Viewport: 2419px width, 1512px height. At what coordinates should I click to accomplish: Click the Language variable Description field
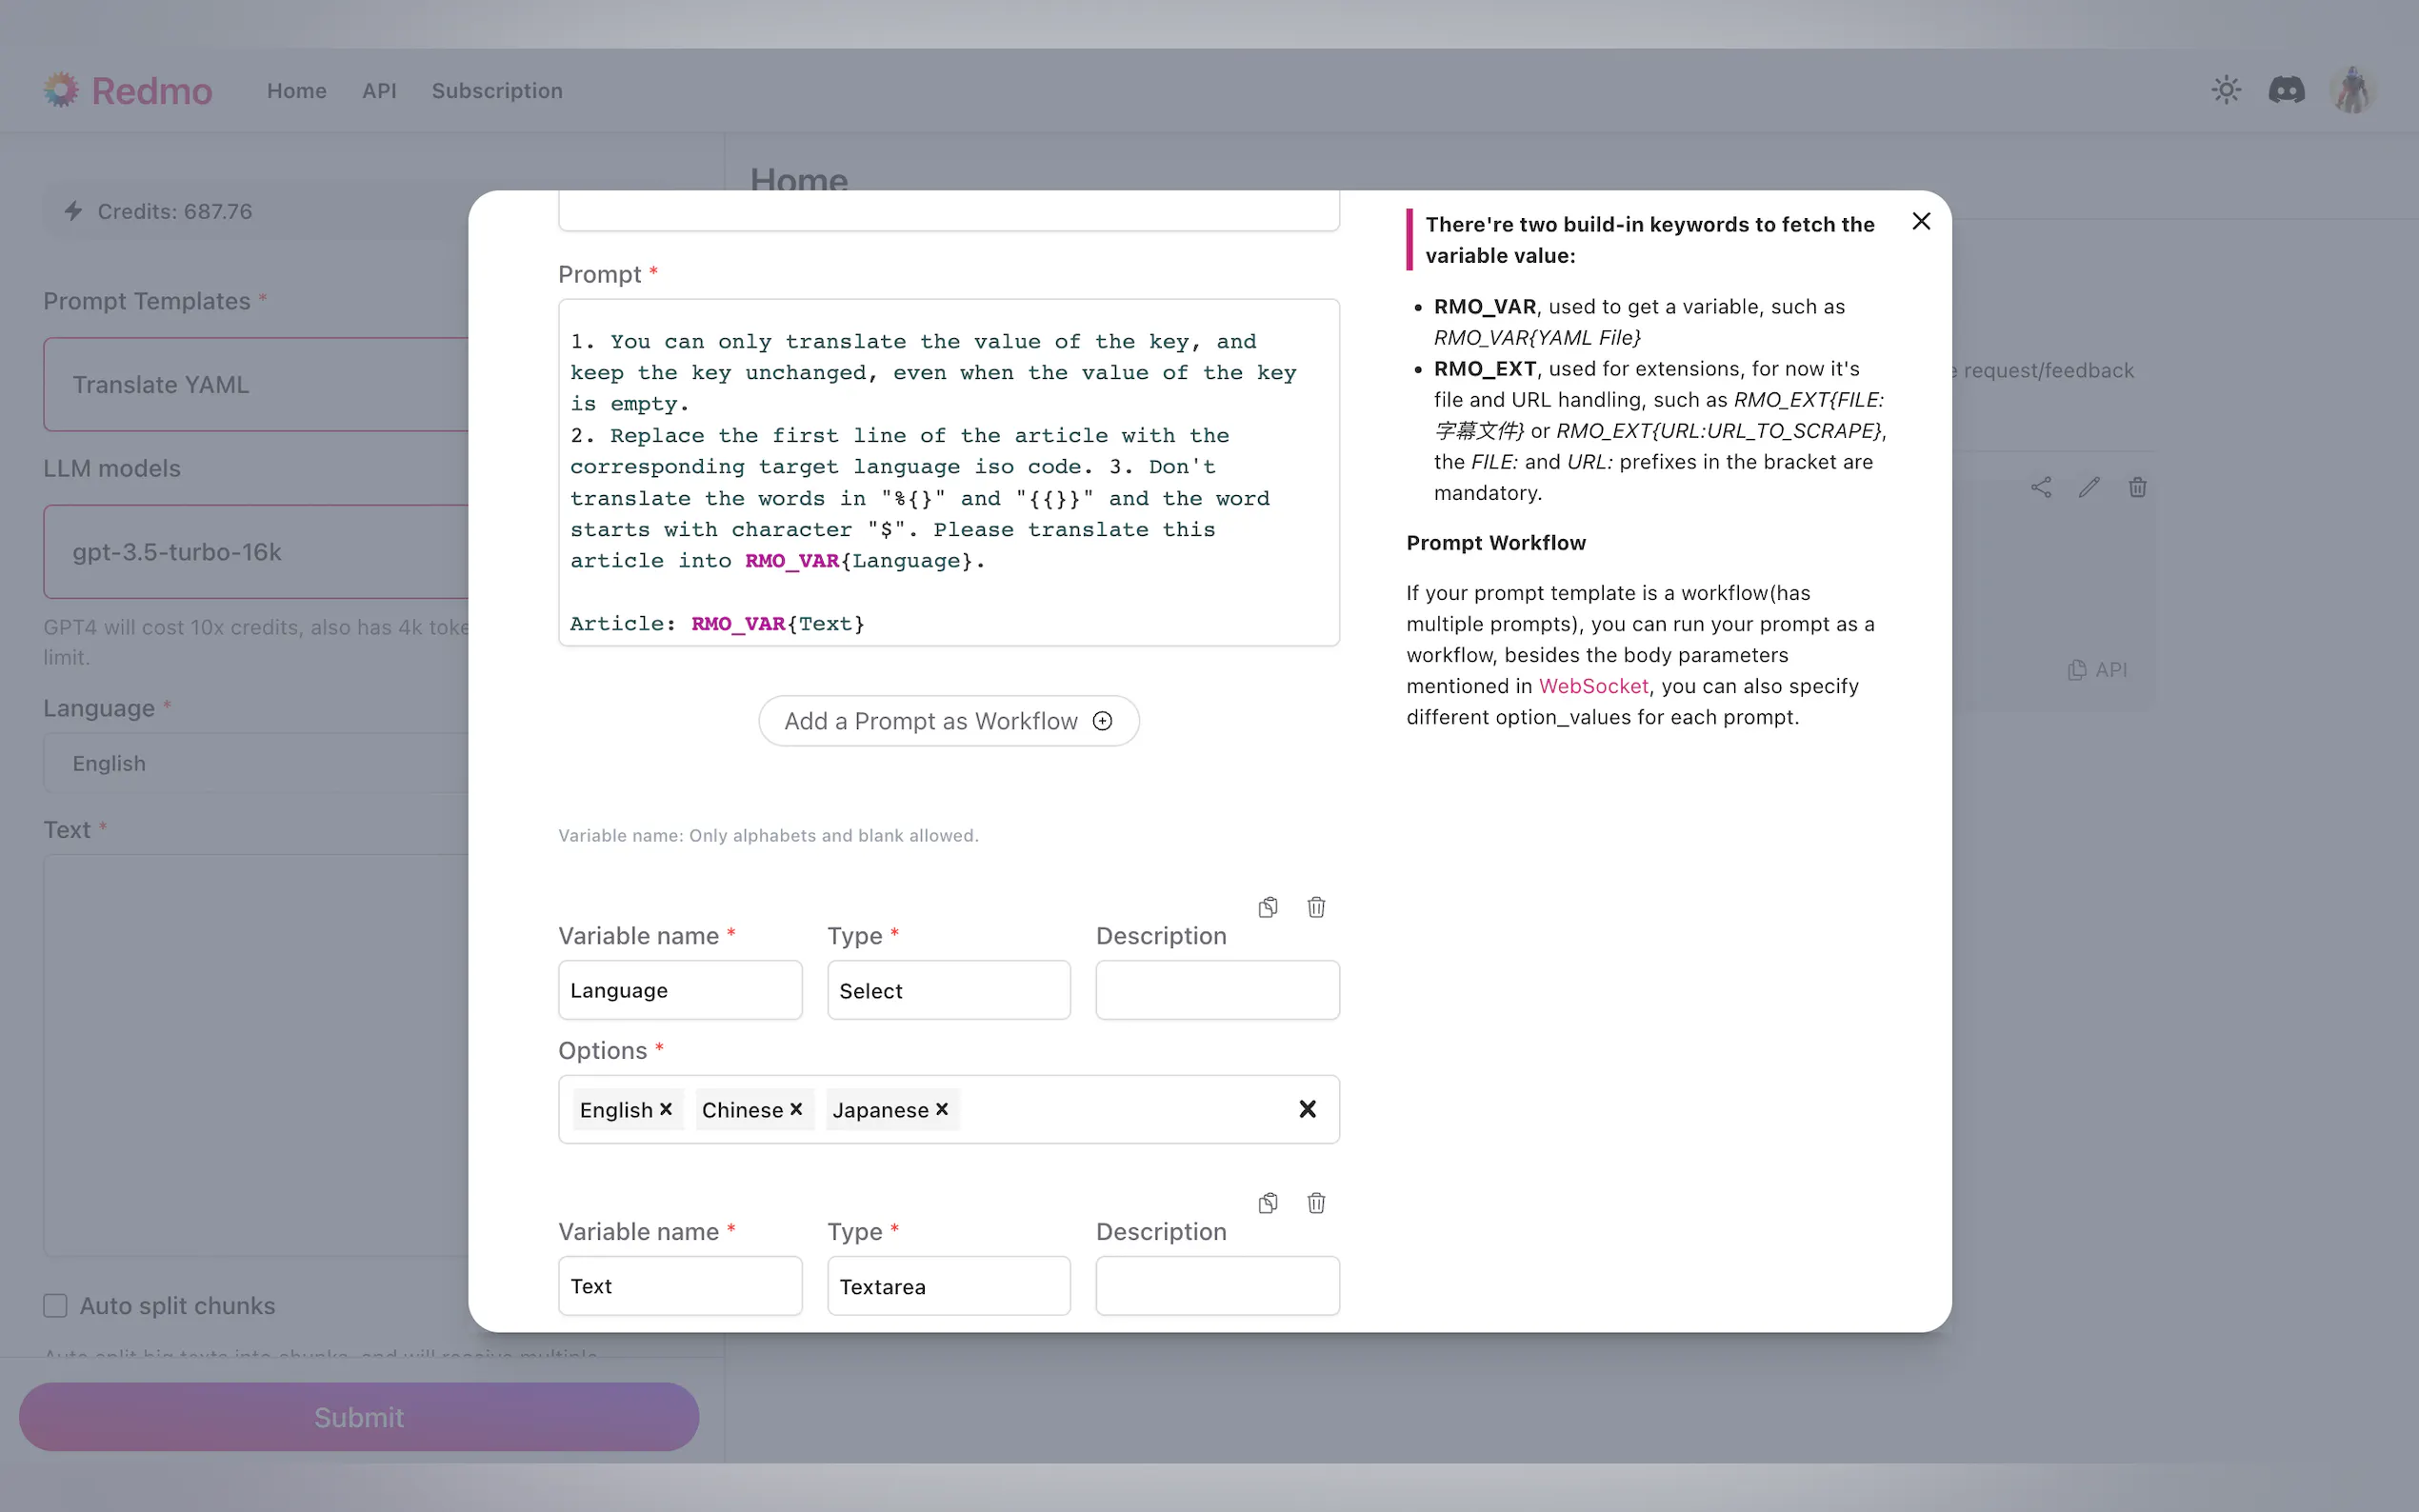1217,990
